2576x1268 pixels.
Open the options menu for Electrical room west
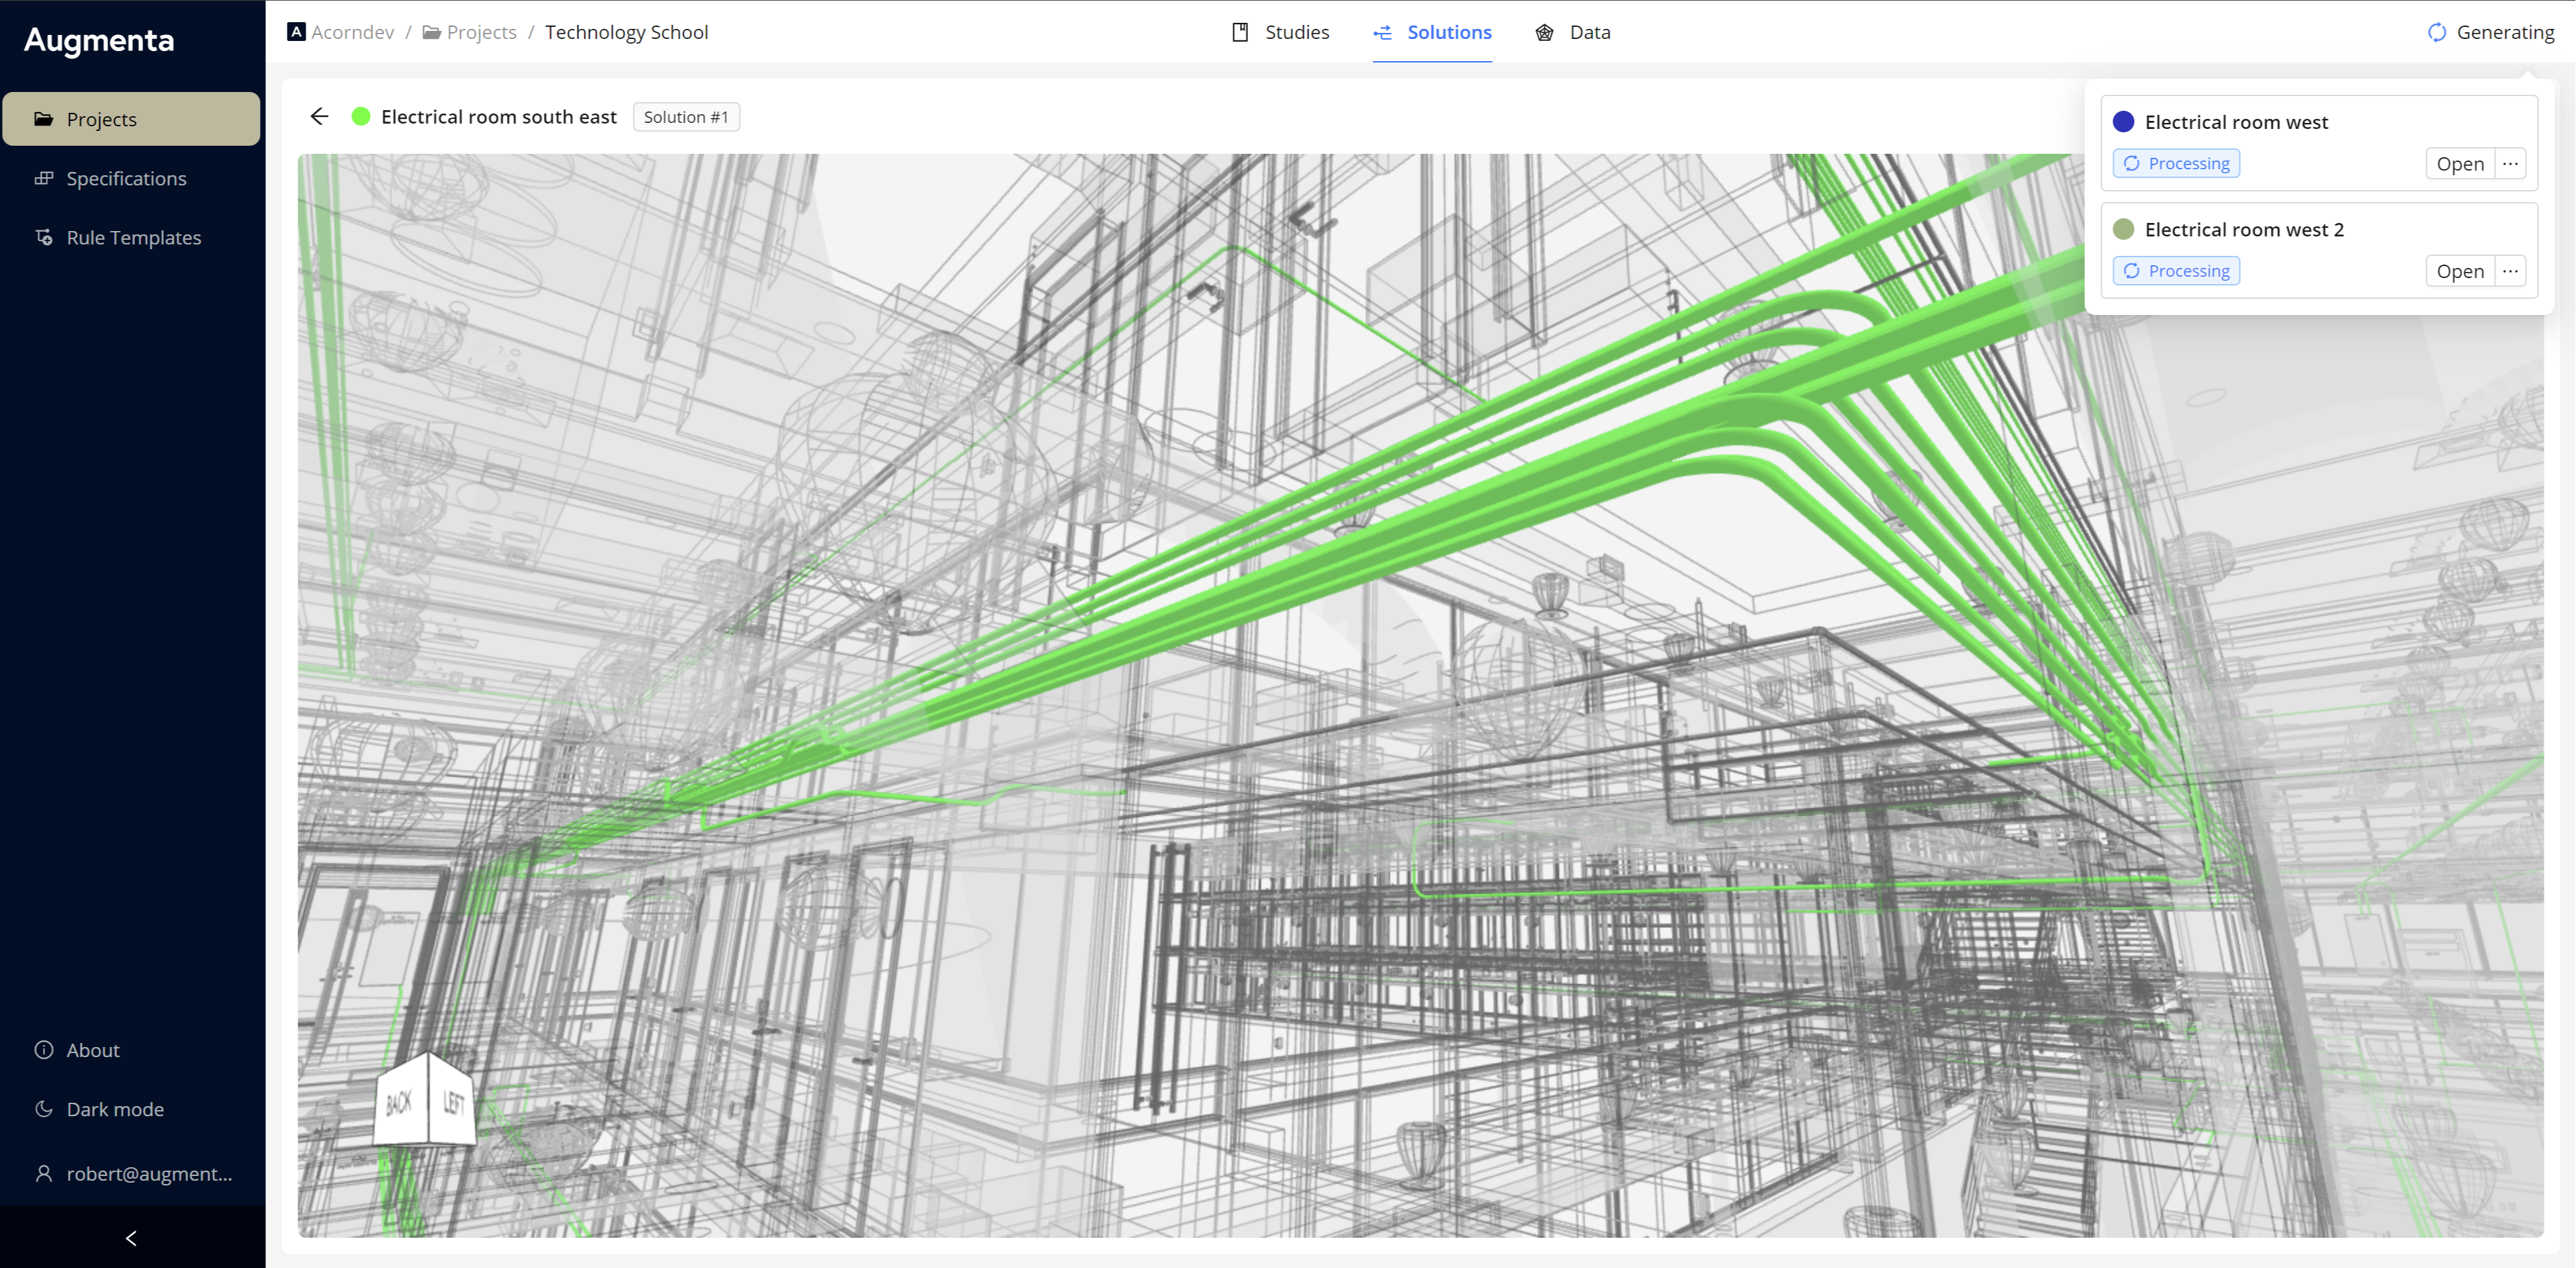(2511, 163)
